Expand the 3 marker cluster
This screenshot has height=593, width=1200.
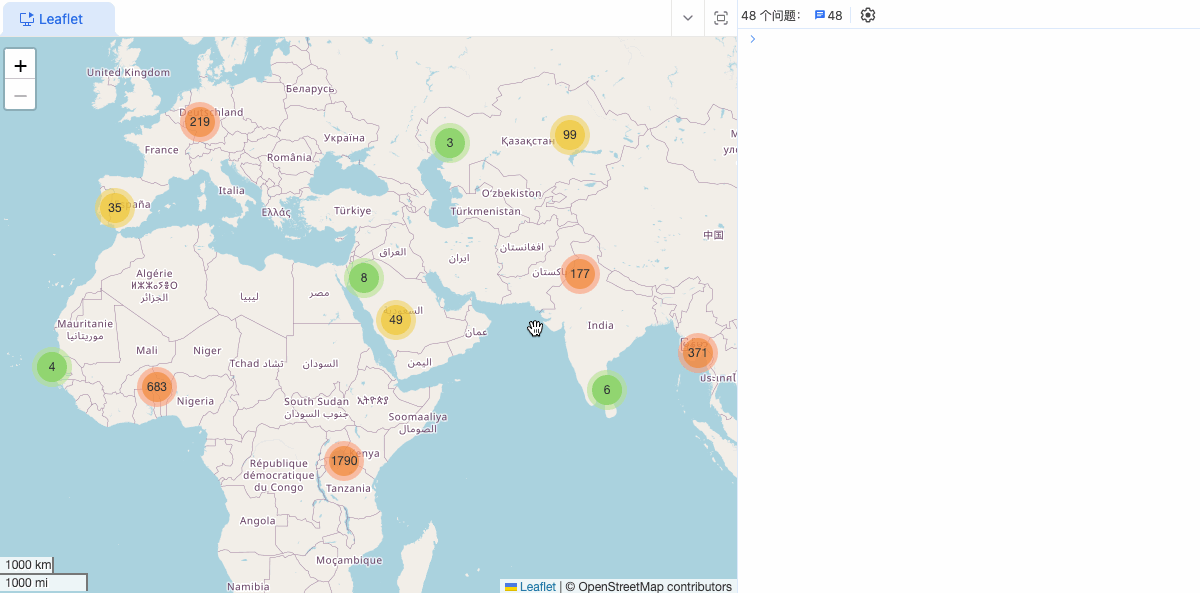point(450,143)
